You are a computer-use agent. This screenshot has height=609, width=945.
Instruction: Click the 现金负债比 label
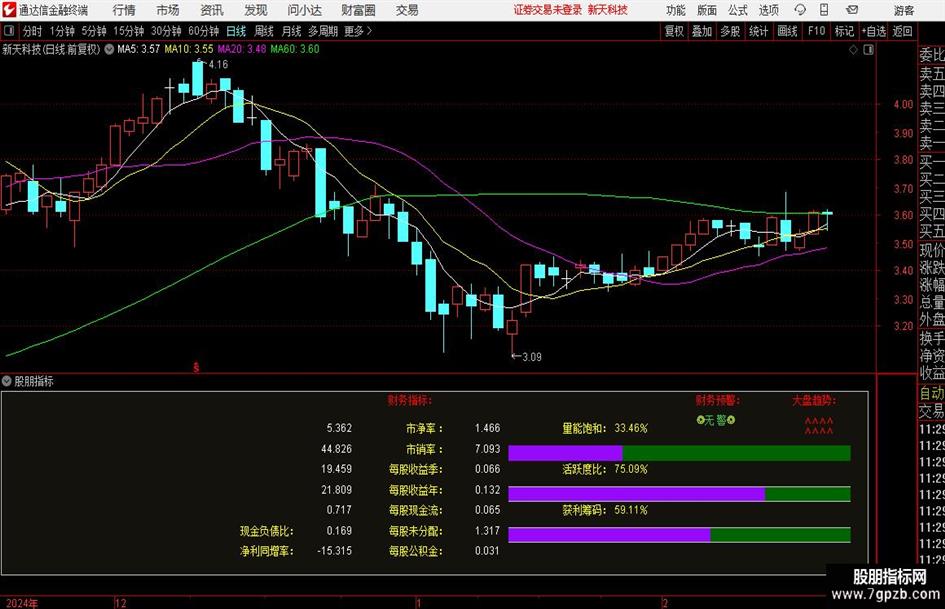[266, 531]
